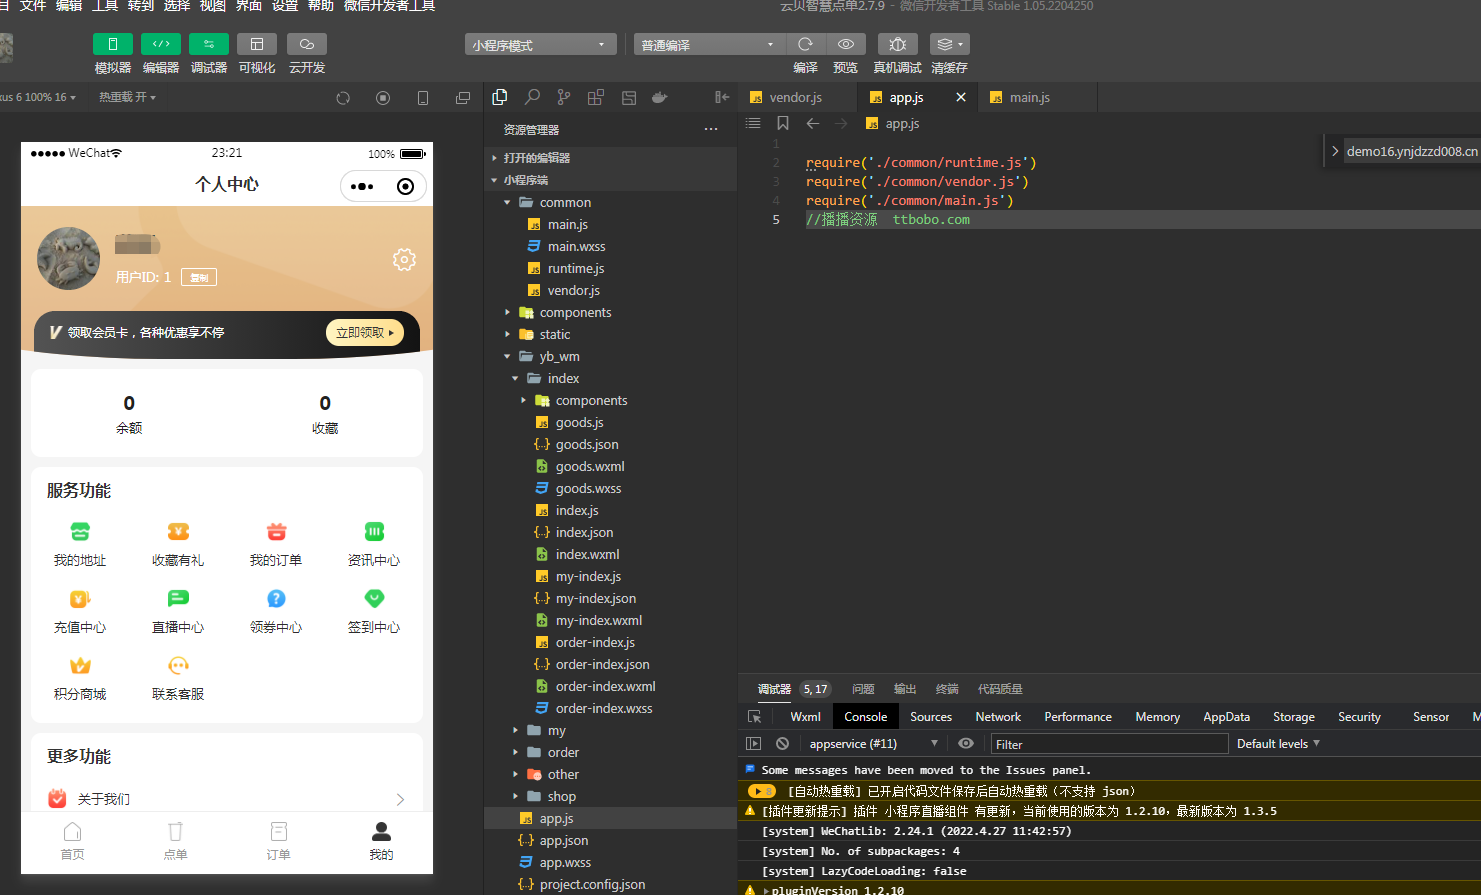
Task: Switch to the vendor.js editor tab
Action: [x=796, y=97]
